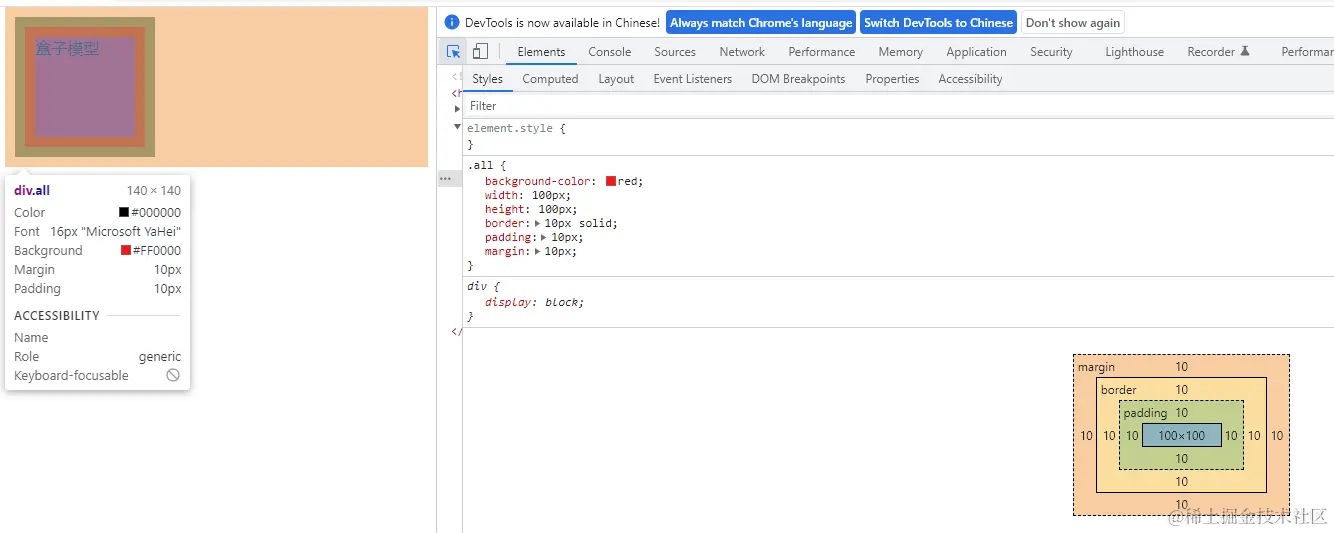Go to the Application tab
This screenshot has height=533, width=1334.
(x=976, y=52)
